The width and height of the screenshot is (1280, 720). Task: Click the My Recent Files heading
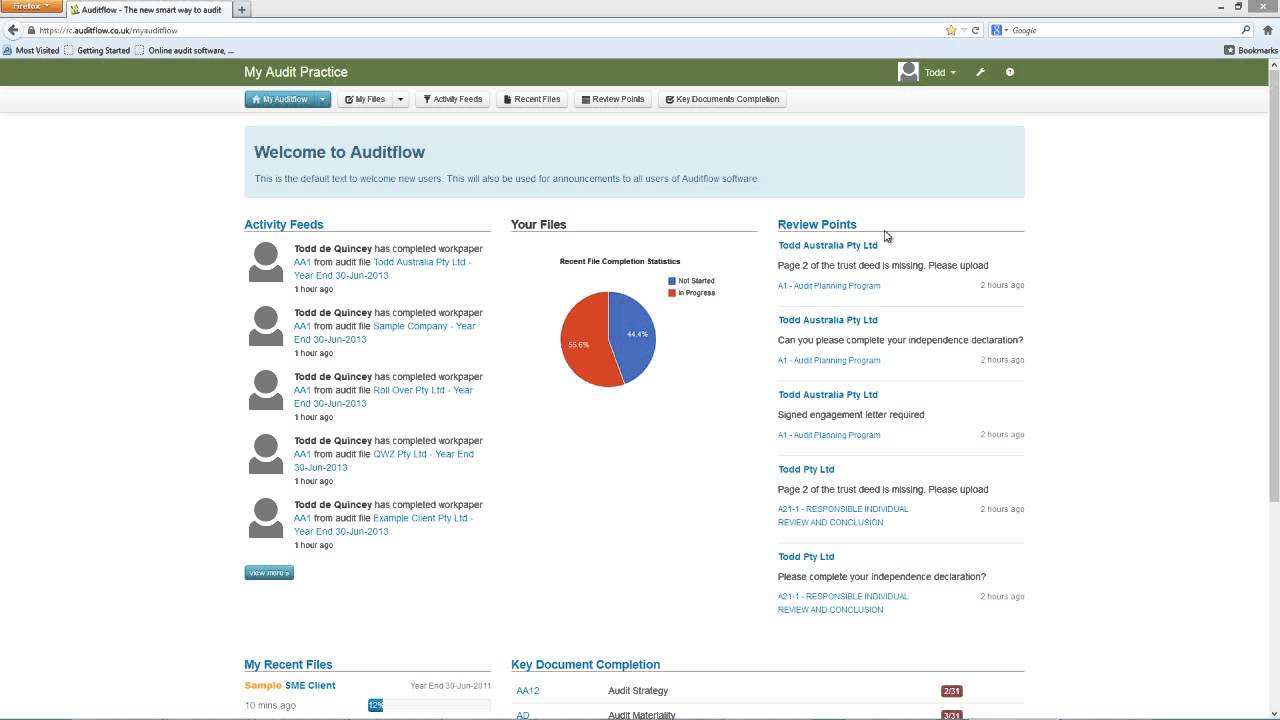(x=288, y=664)
